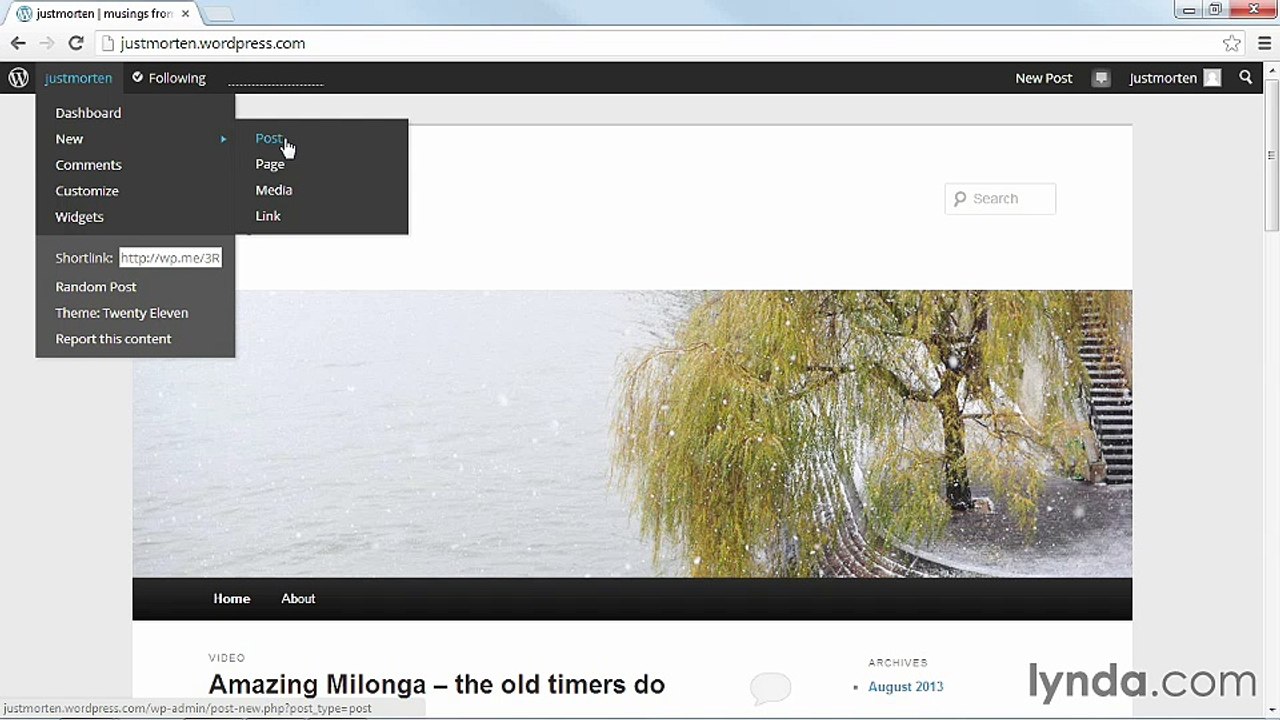Viewport: 1280px width, 720px height.
Task: Click the browser back arrow
Action: click(18, 43)
